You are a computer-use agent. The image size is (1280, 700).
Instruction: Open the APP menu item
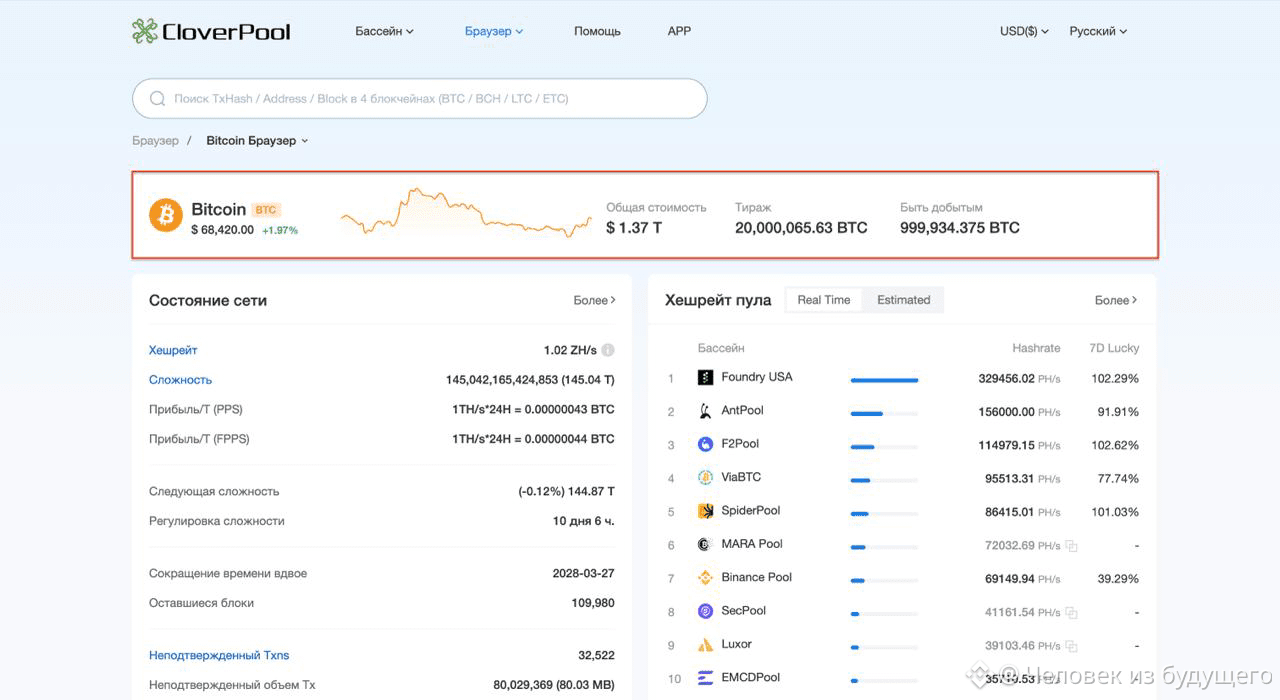coord(679,31)
